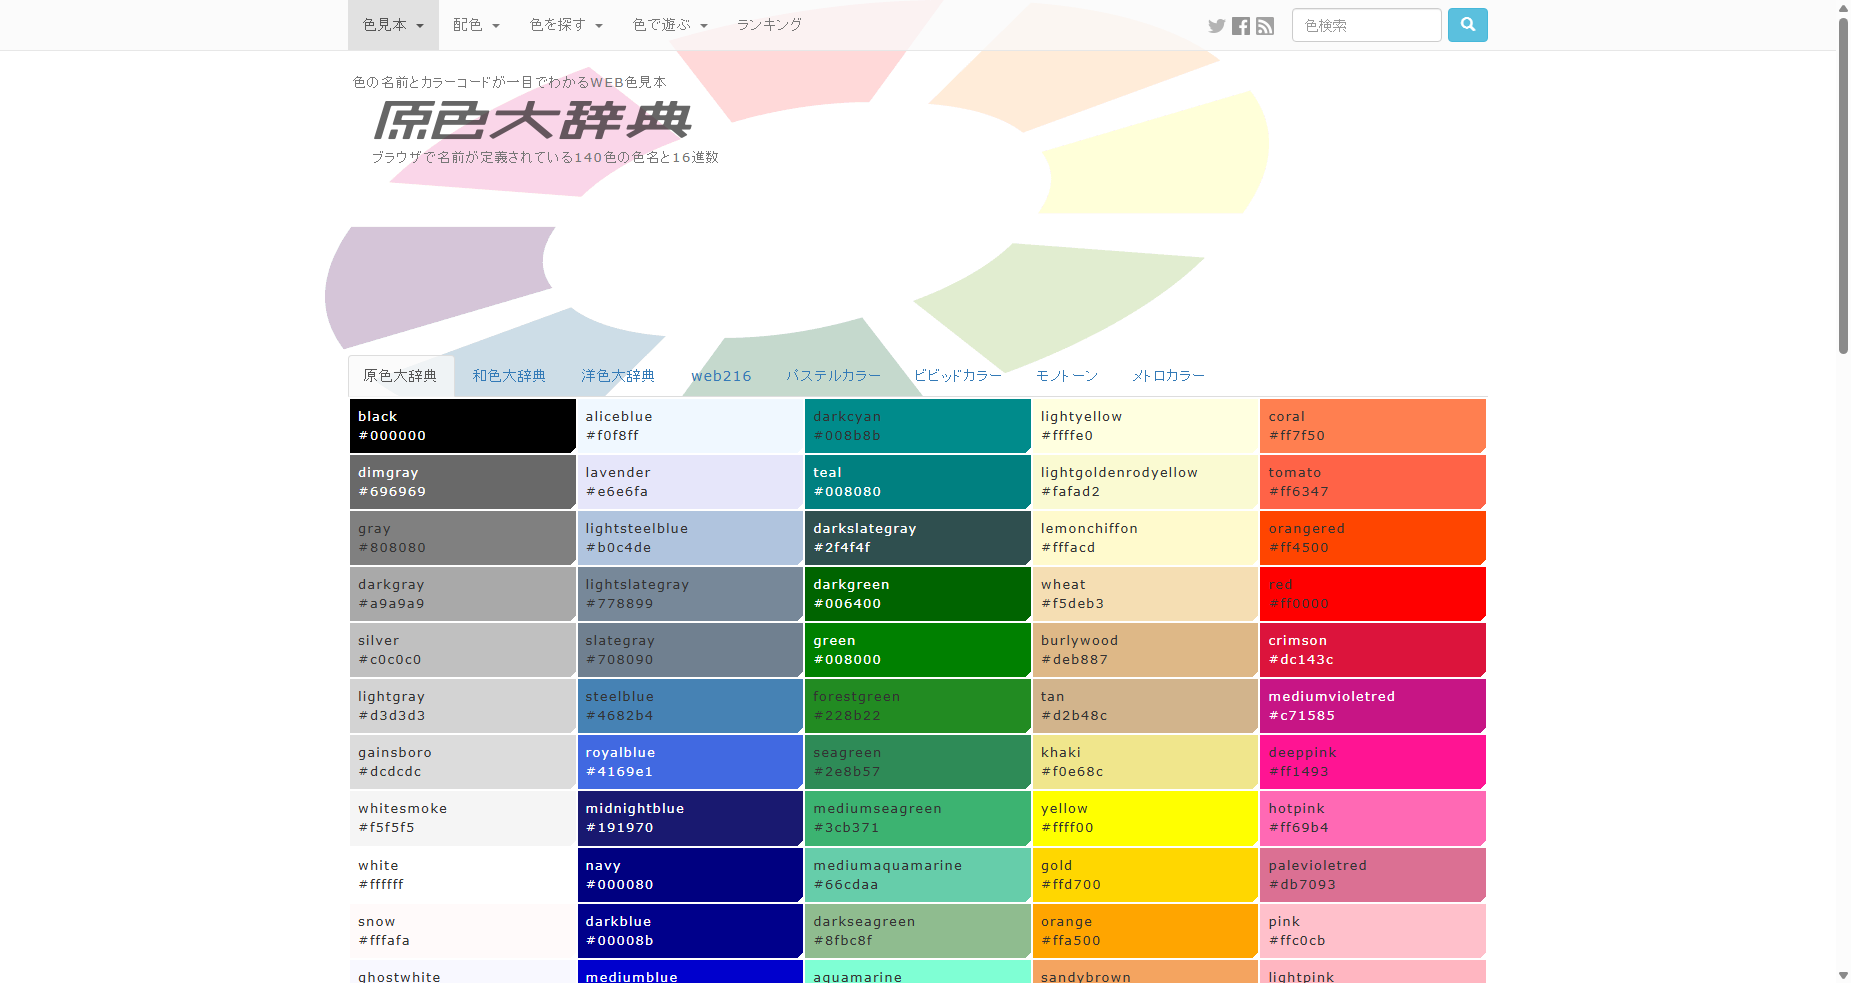Choose the darkslategray #2f4f4f swatch
The image size is (1851, 983).
coord(918,538)
